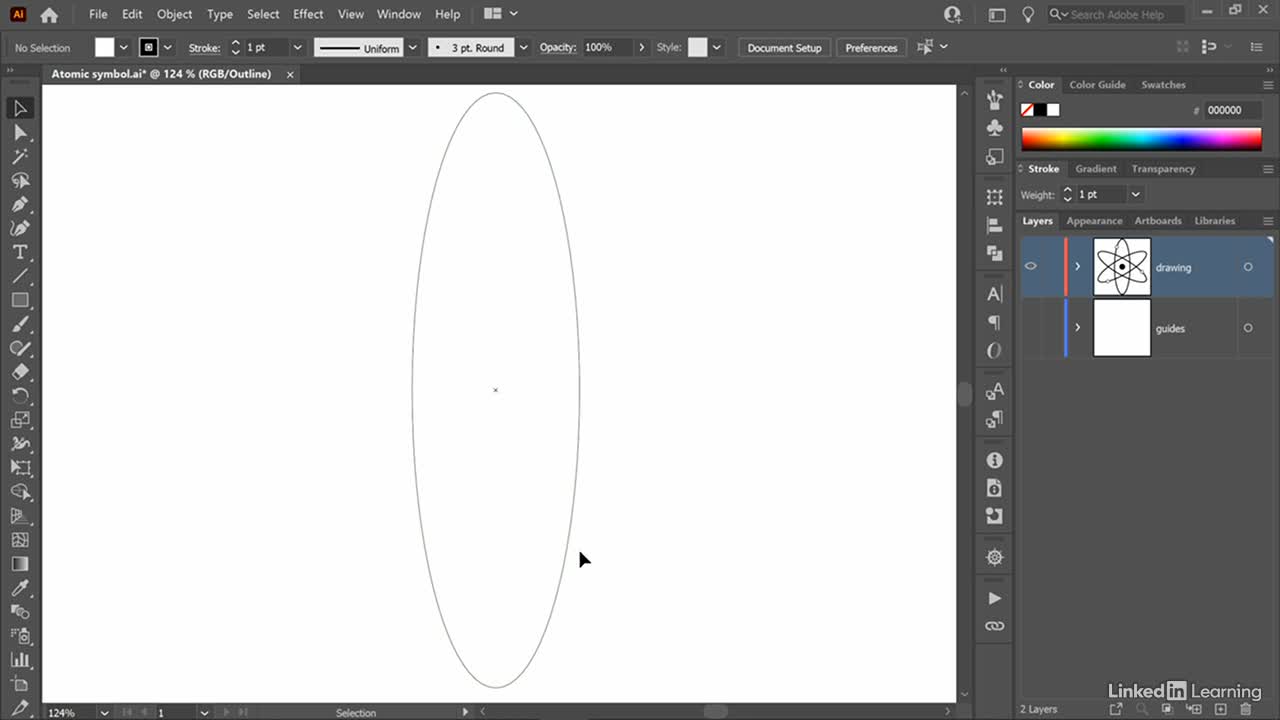Open the 3 pt. Round brush dropdown
Viewport: 1280px width, 720px height.
point(523,48)
